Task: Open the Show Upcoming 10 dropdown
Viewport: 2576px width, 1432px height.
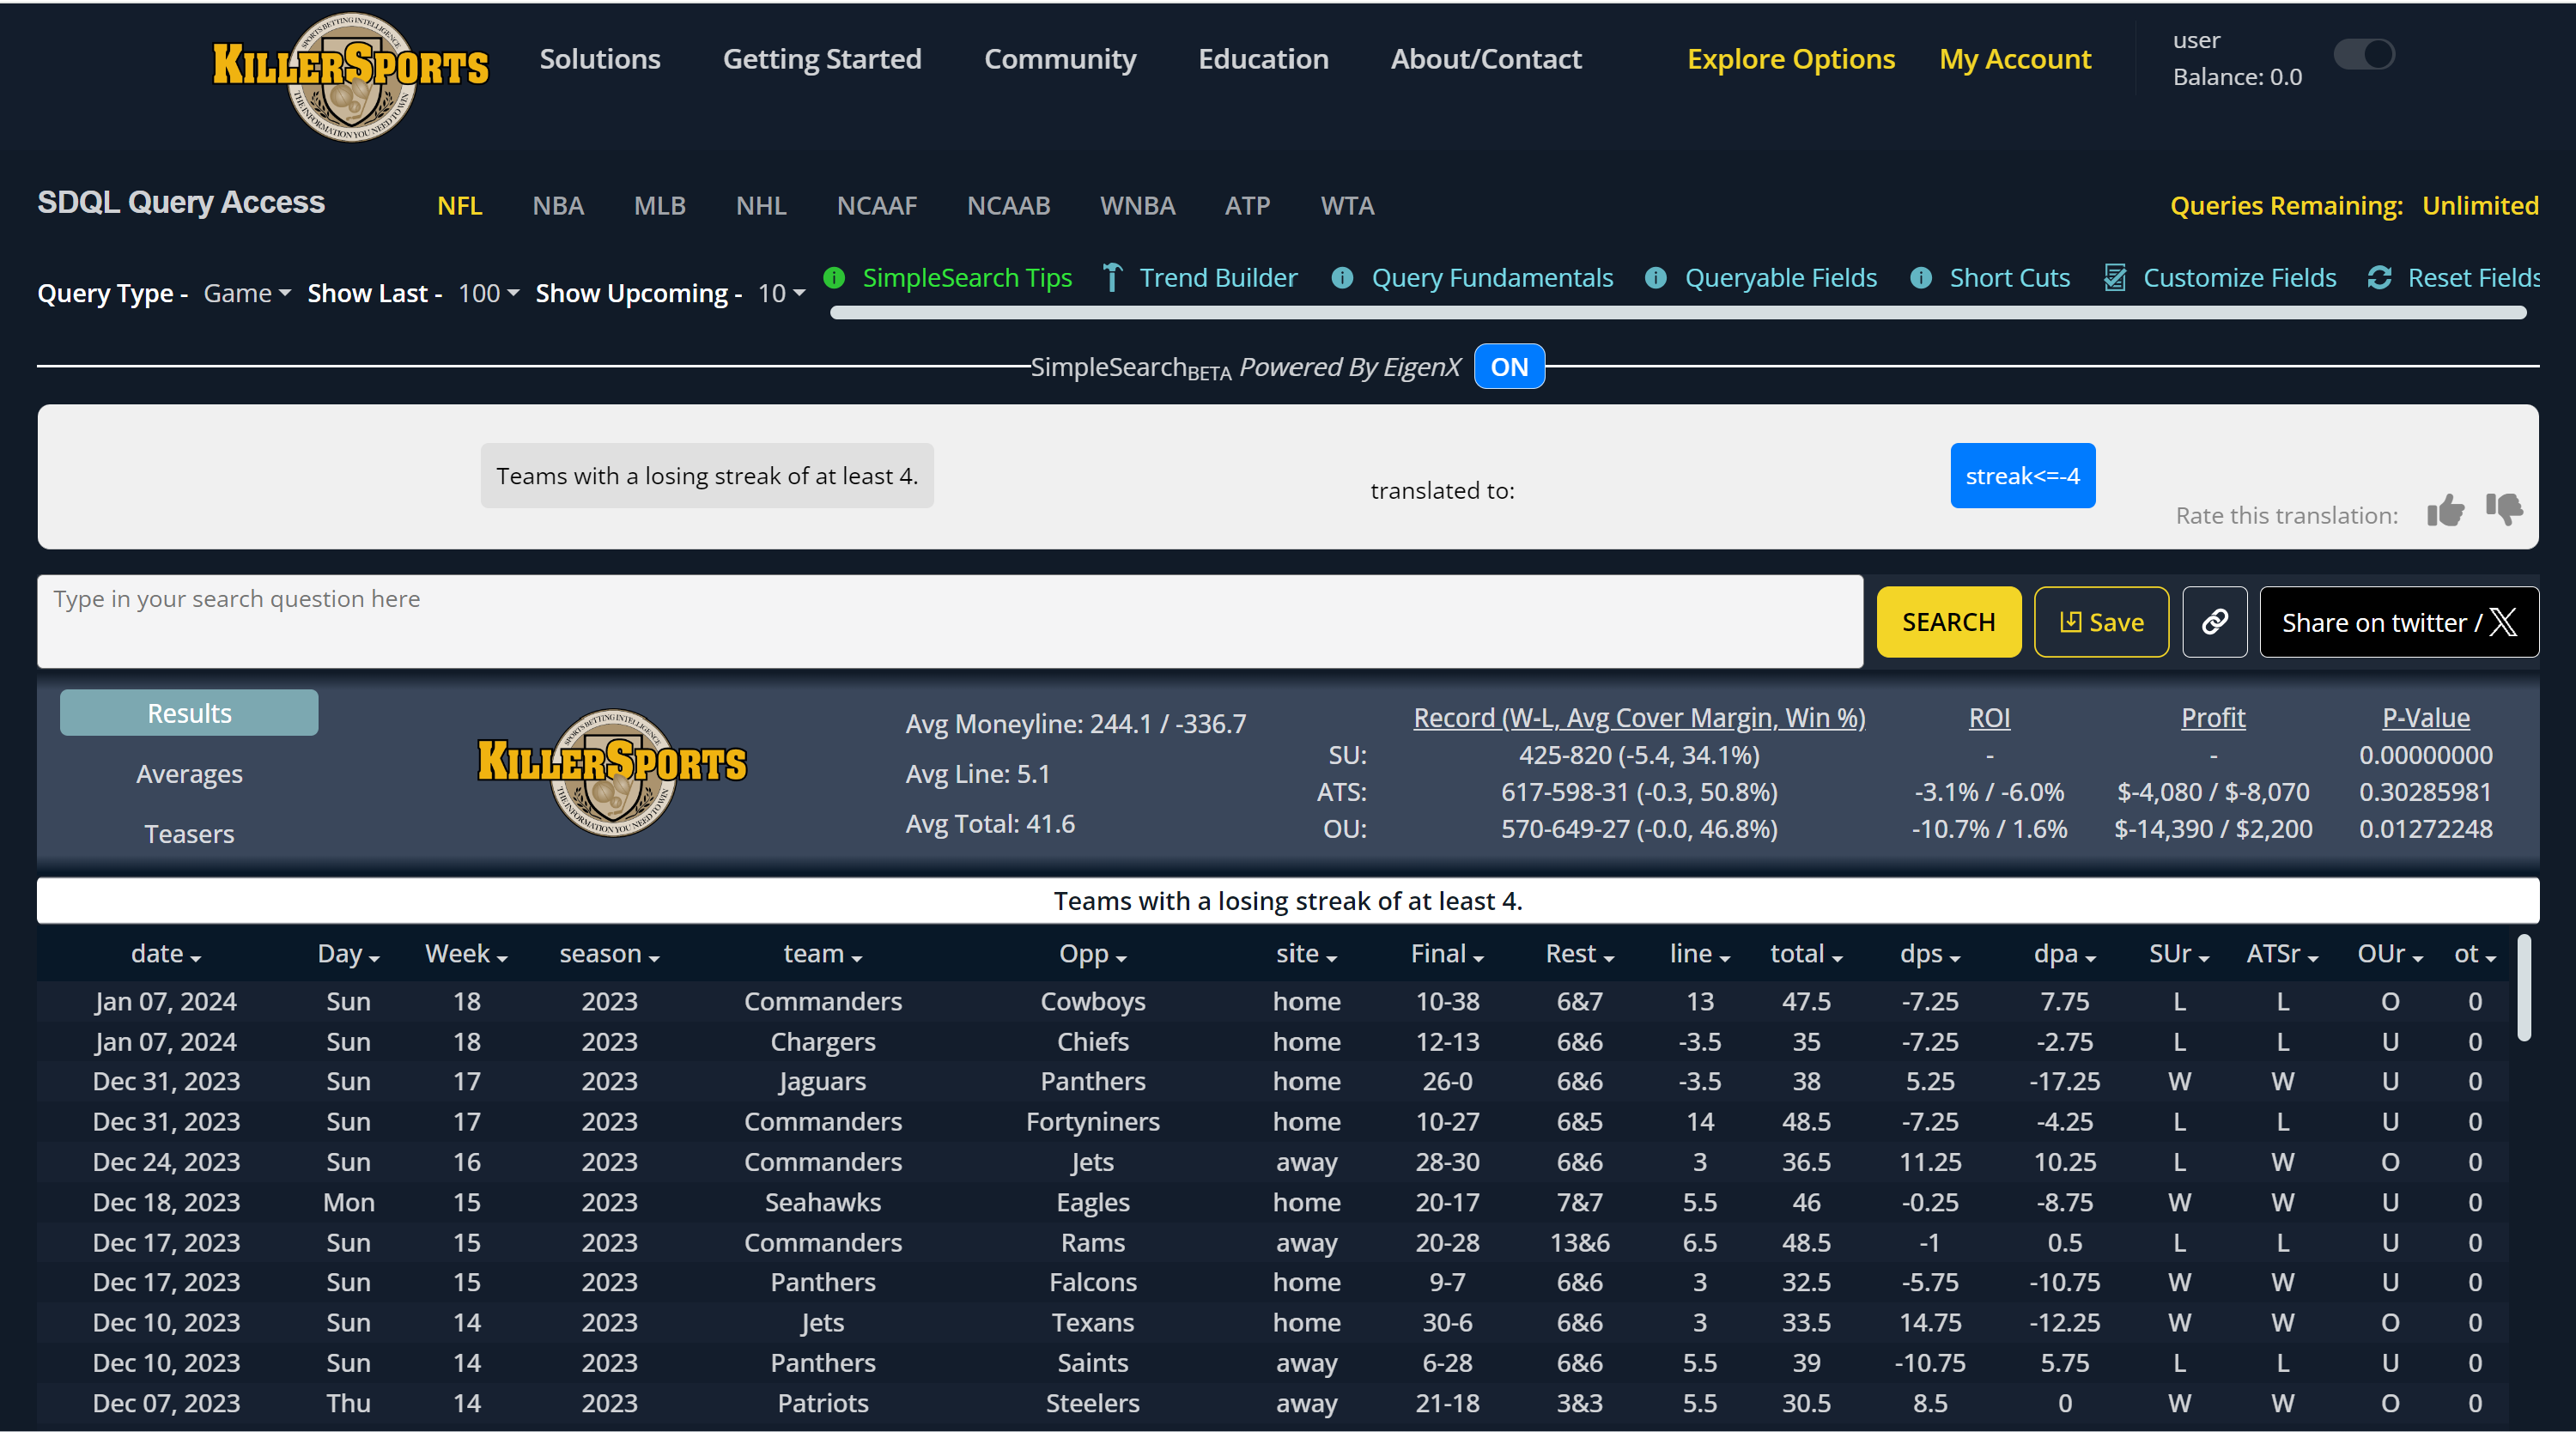Action: [782, 293]
